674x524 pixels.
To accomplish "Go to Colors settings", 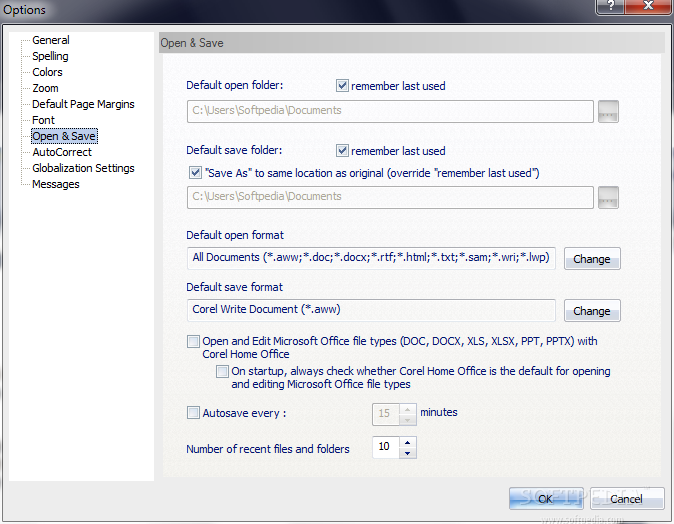I will (47, 72).
